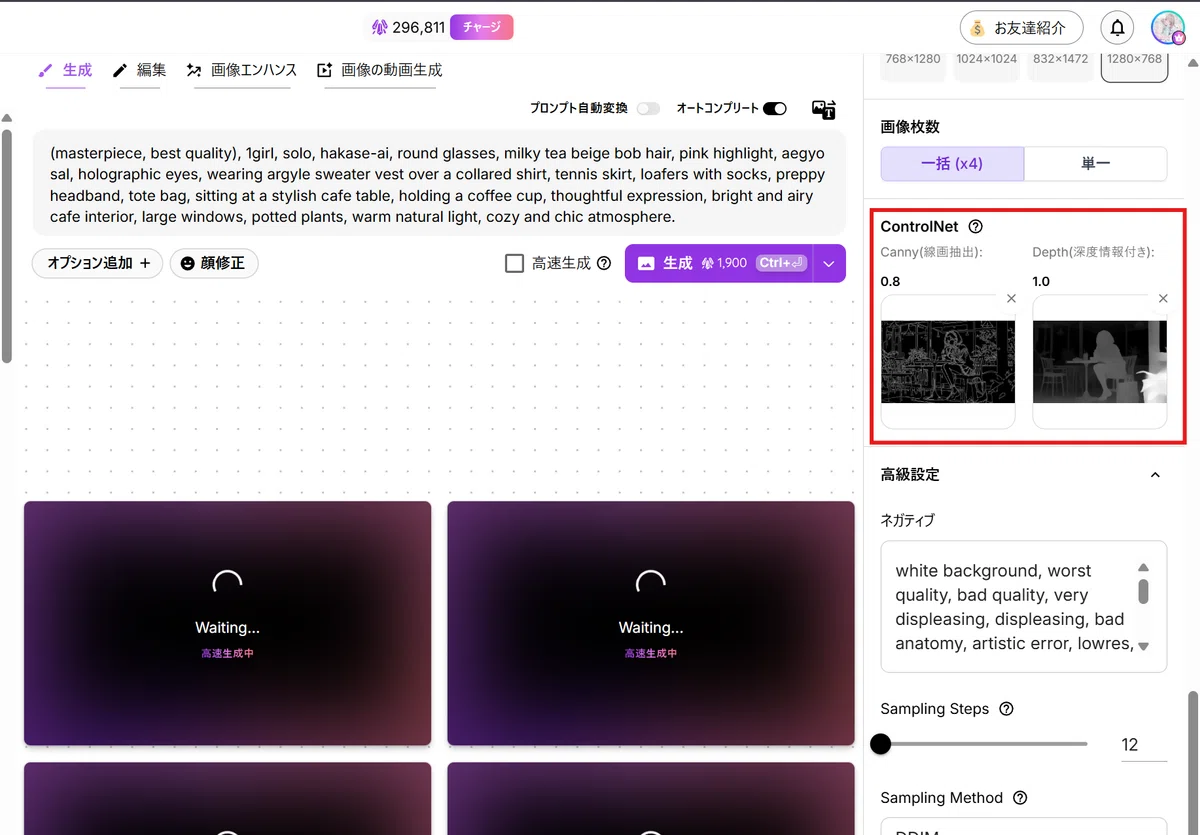This screenshot has height=835, width=1200.
Task: Click into the ネガティブ prompt text box
Action: coord(1024,606)
